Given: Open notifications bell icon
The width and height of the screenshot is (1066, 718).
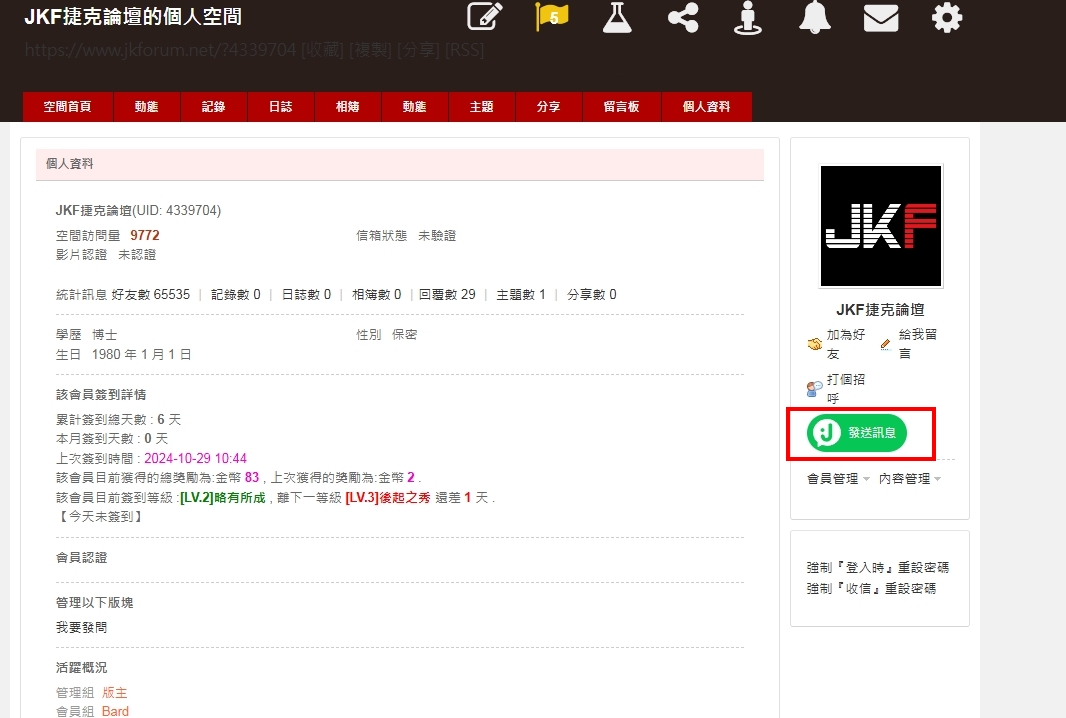Looking at the screenshot, I should 814,17.
